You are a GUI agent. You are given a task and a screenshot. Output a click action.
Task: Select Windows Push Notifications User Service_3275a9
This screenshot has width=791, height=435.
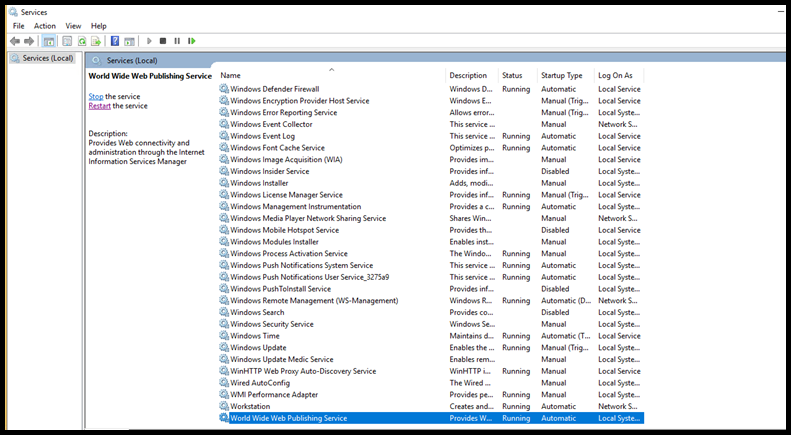click(431, 277)
